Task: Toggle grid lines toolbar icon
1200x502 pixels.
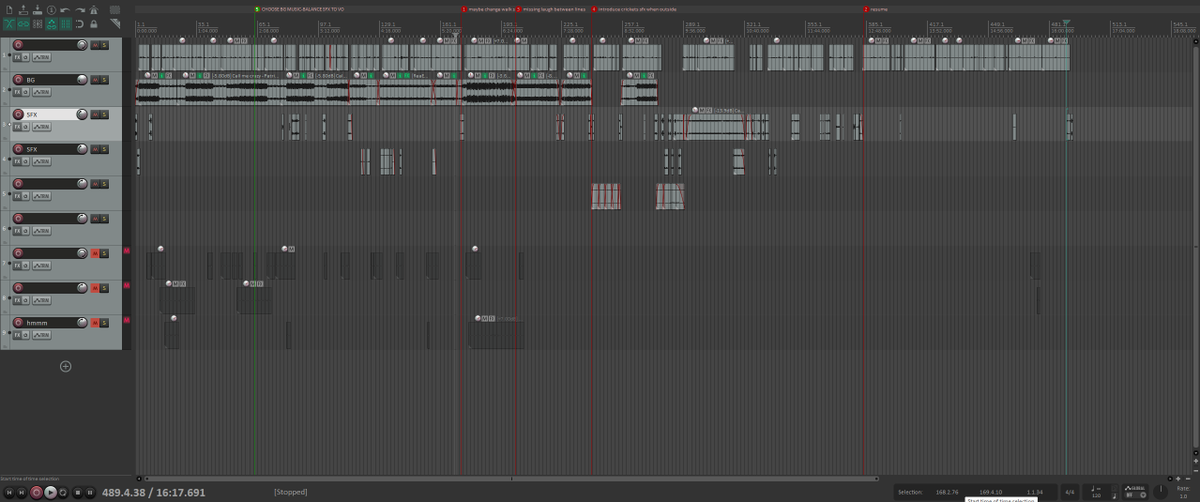Action: (65, 24)
